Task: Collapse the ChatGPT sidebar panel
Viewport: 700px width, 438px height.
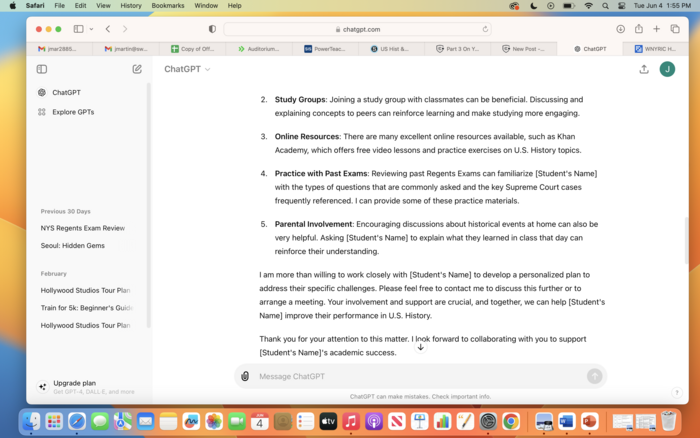Action: click(42, 69)
